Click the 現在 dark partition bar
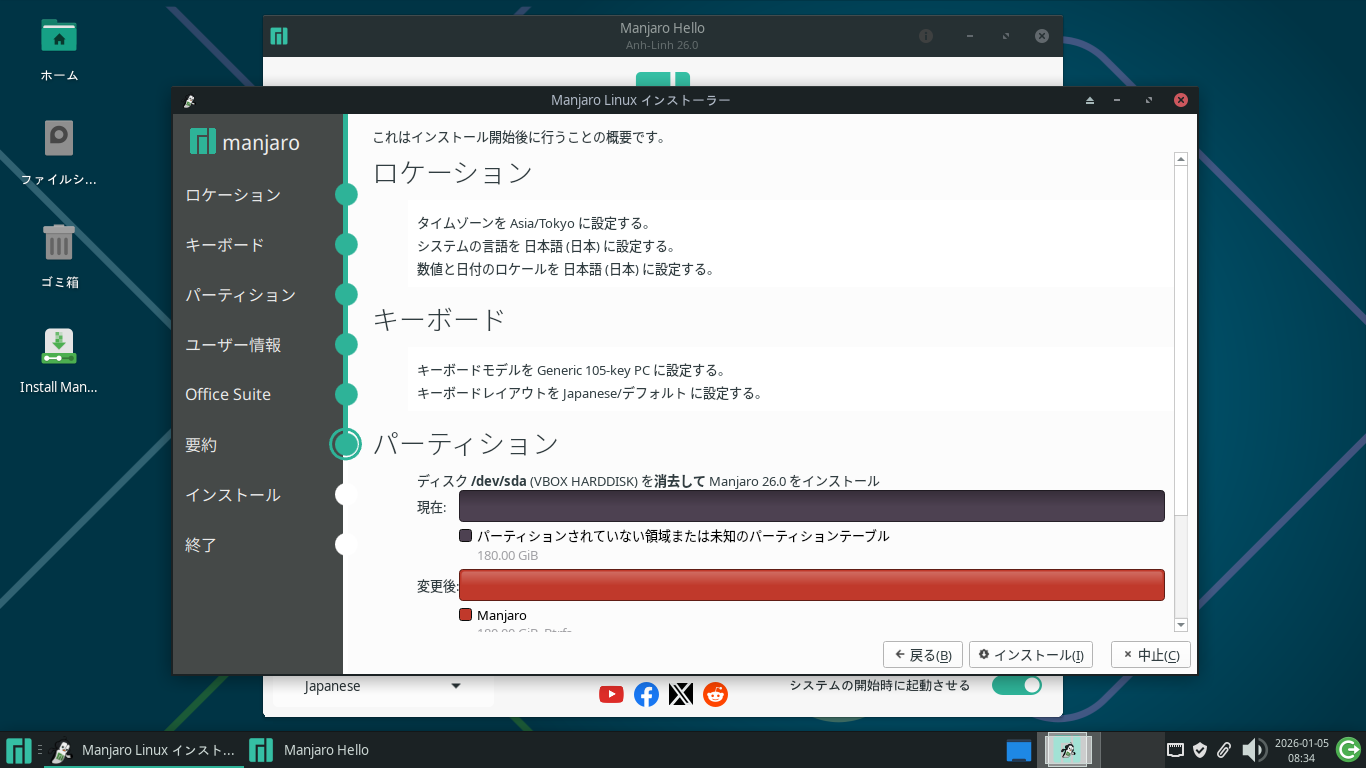 [812, 506]
